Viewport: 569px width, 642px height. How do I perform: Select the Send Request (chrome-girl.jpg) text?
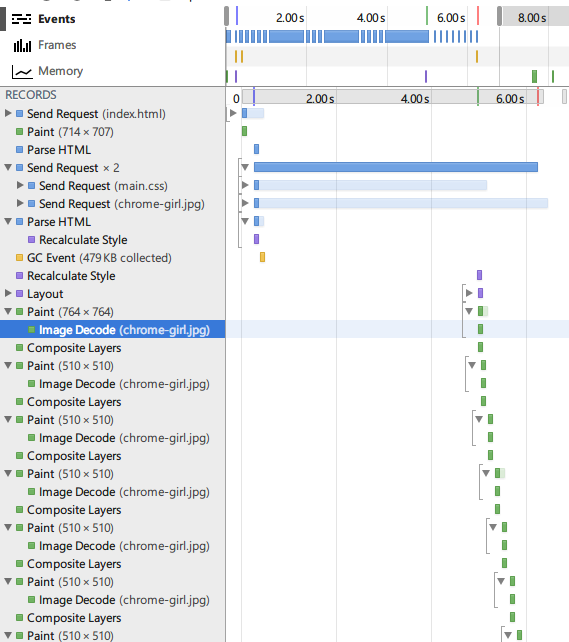point(122,204)
